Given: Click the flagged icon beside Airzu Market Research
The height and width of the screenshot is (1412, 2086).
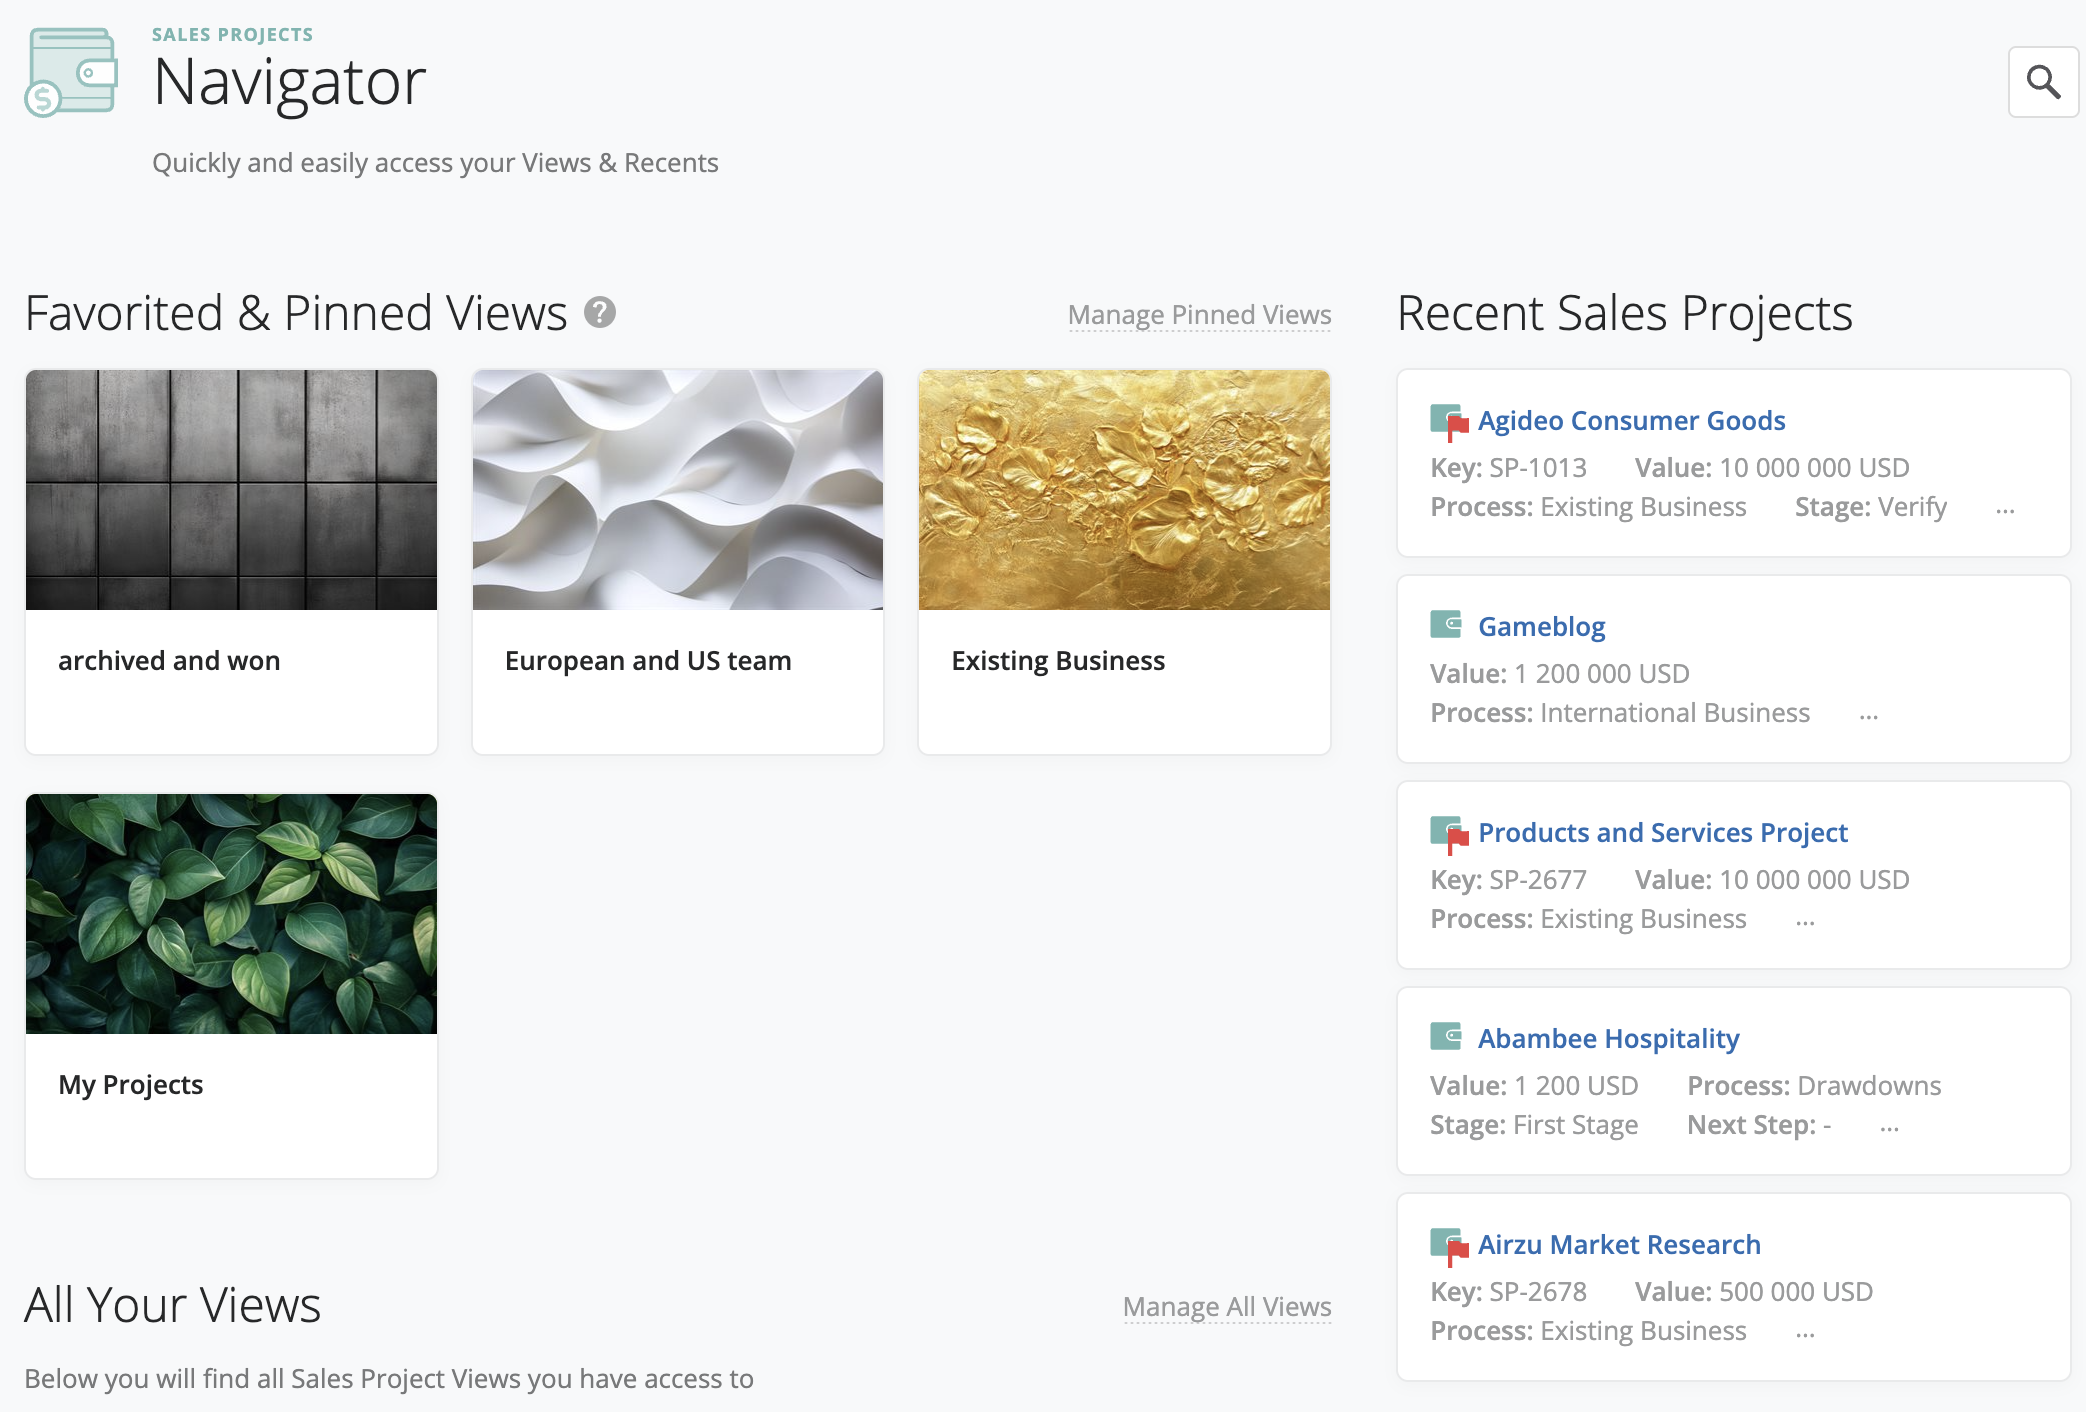Looking at the screenshot, I should click(x=1448, y=1245).
